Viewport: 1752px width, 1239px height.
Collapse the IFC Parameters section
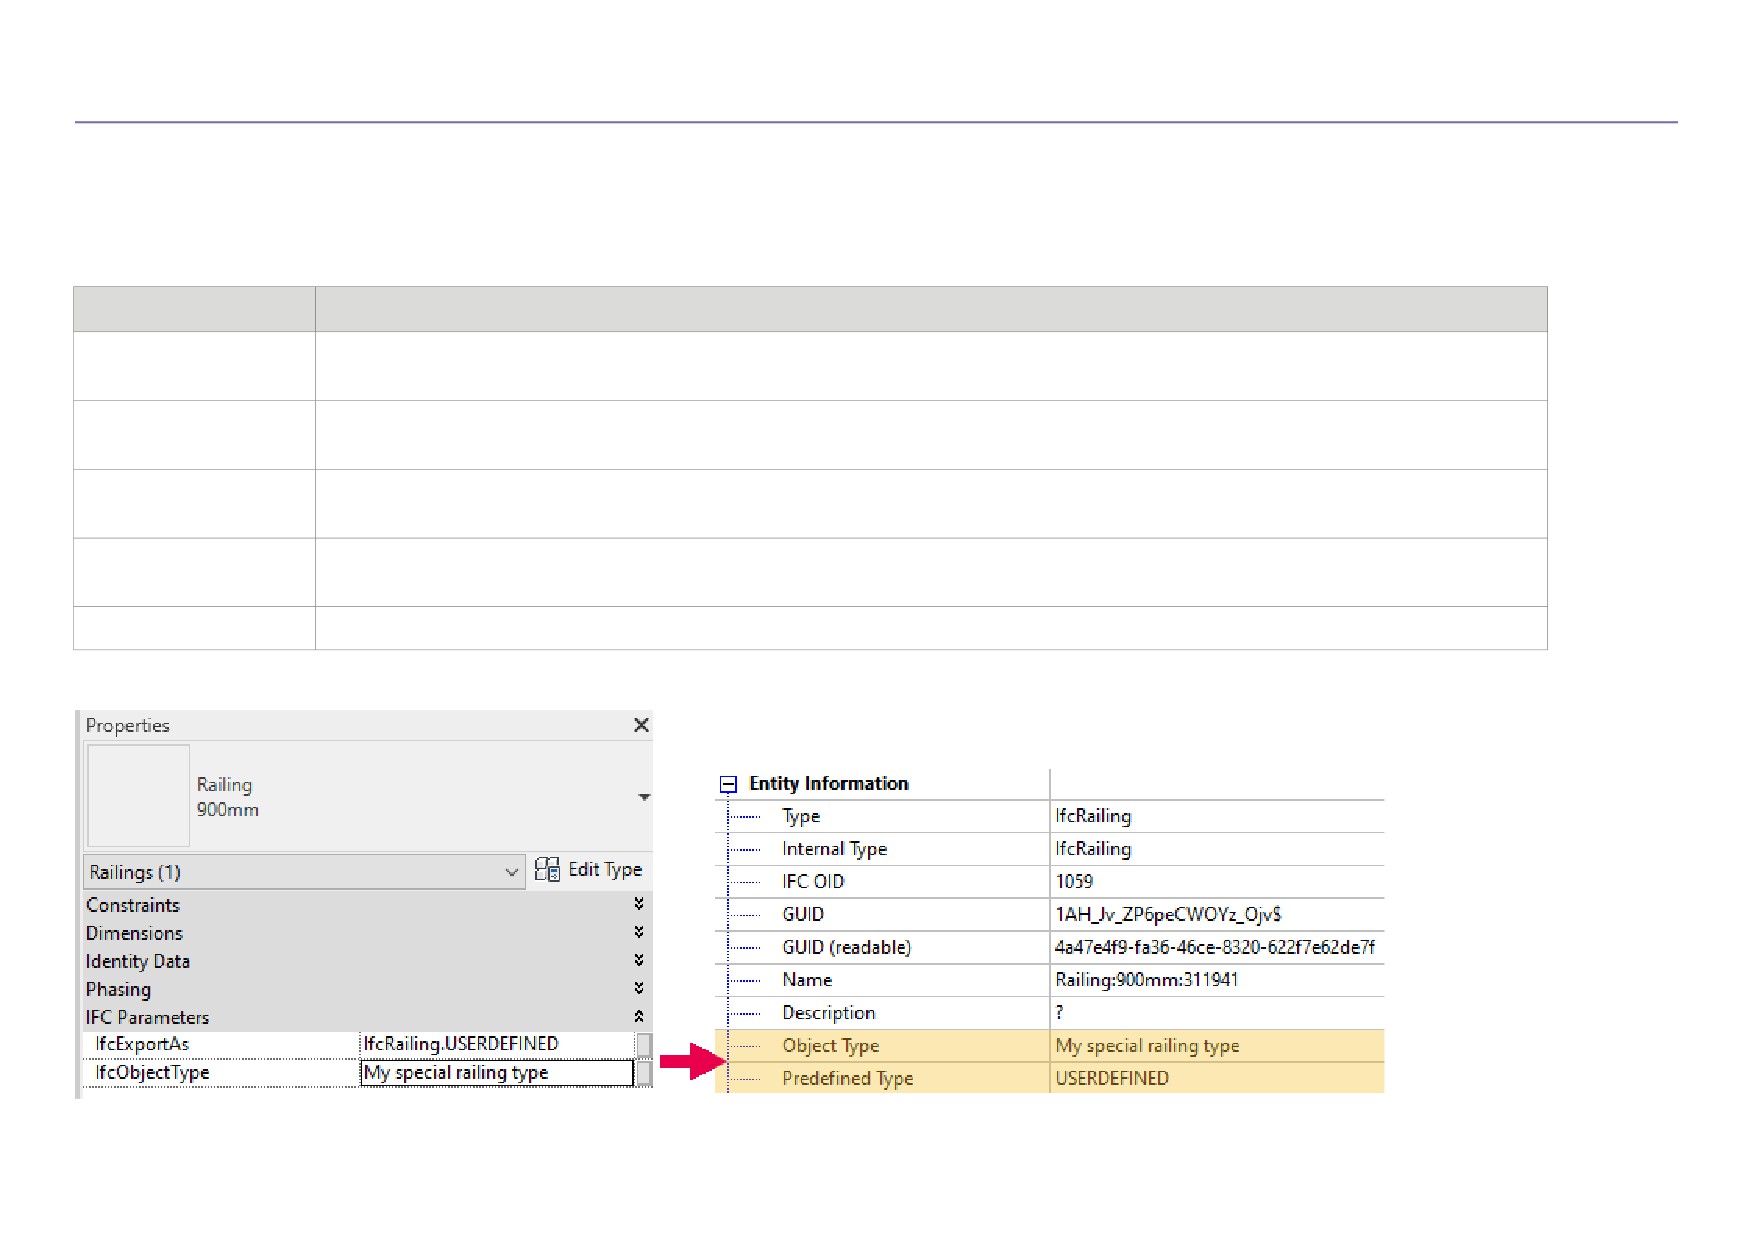639,1016
